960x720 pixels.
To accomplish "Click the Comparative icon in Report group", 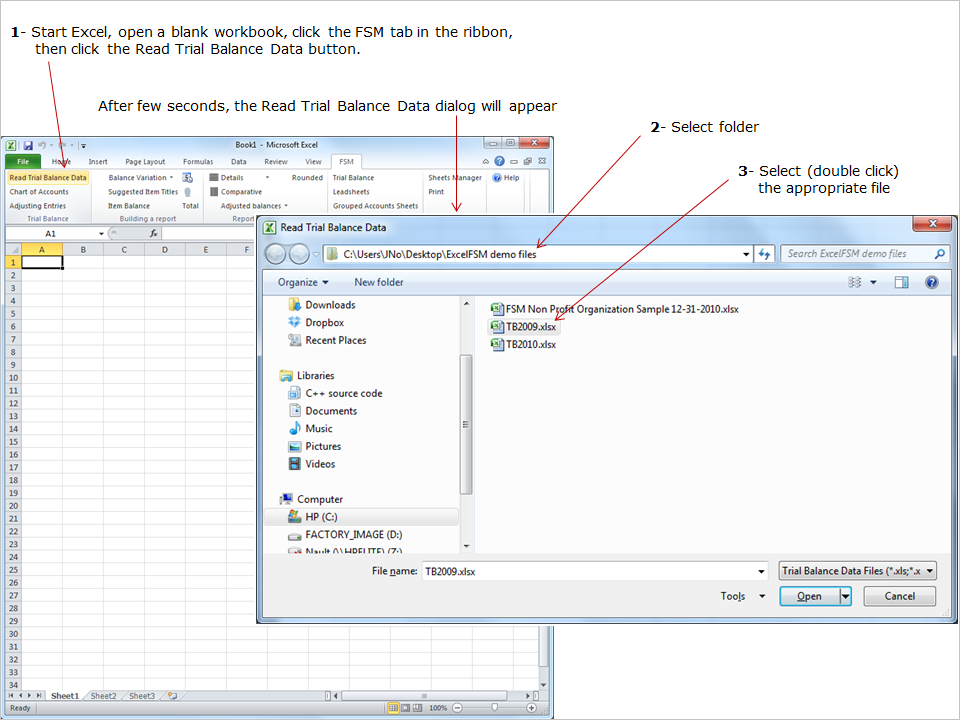I will 214,192.
